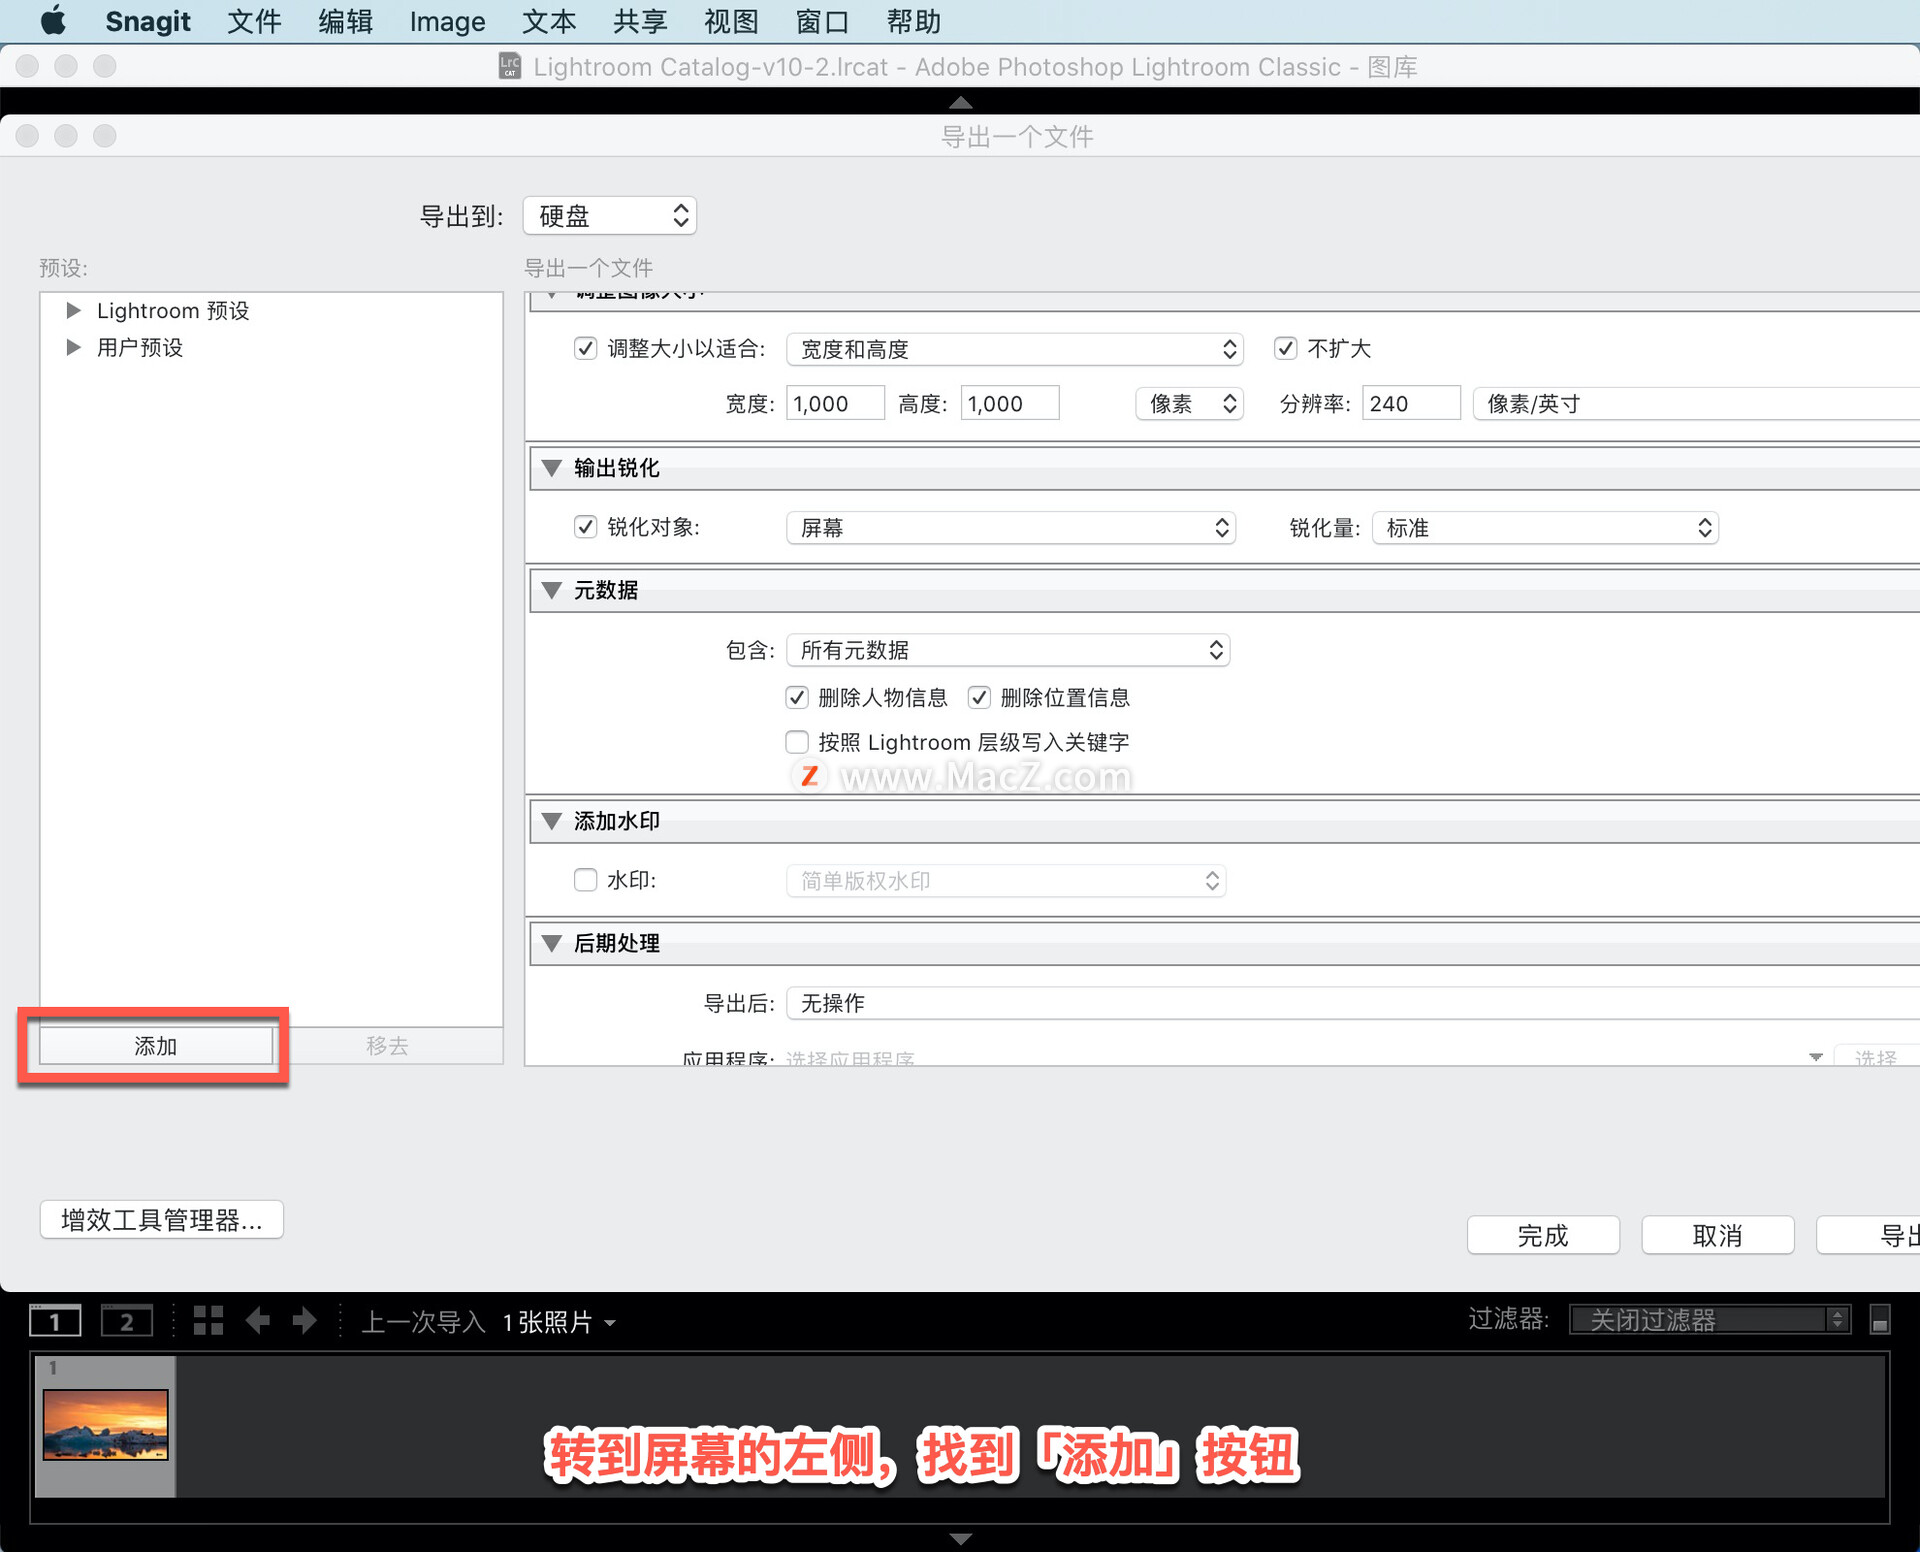Open the 宽度和高度 dropdown

1015,349
